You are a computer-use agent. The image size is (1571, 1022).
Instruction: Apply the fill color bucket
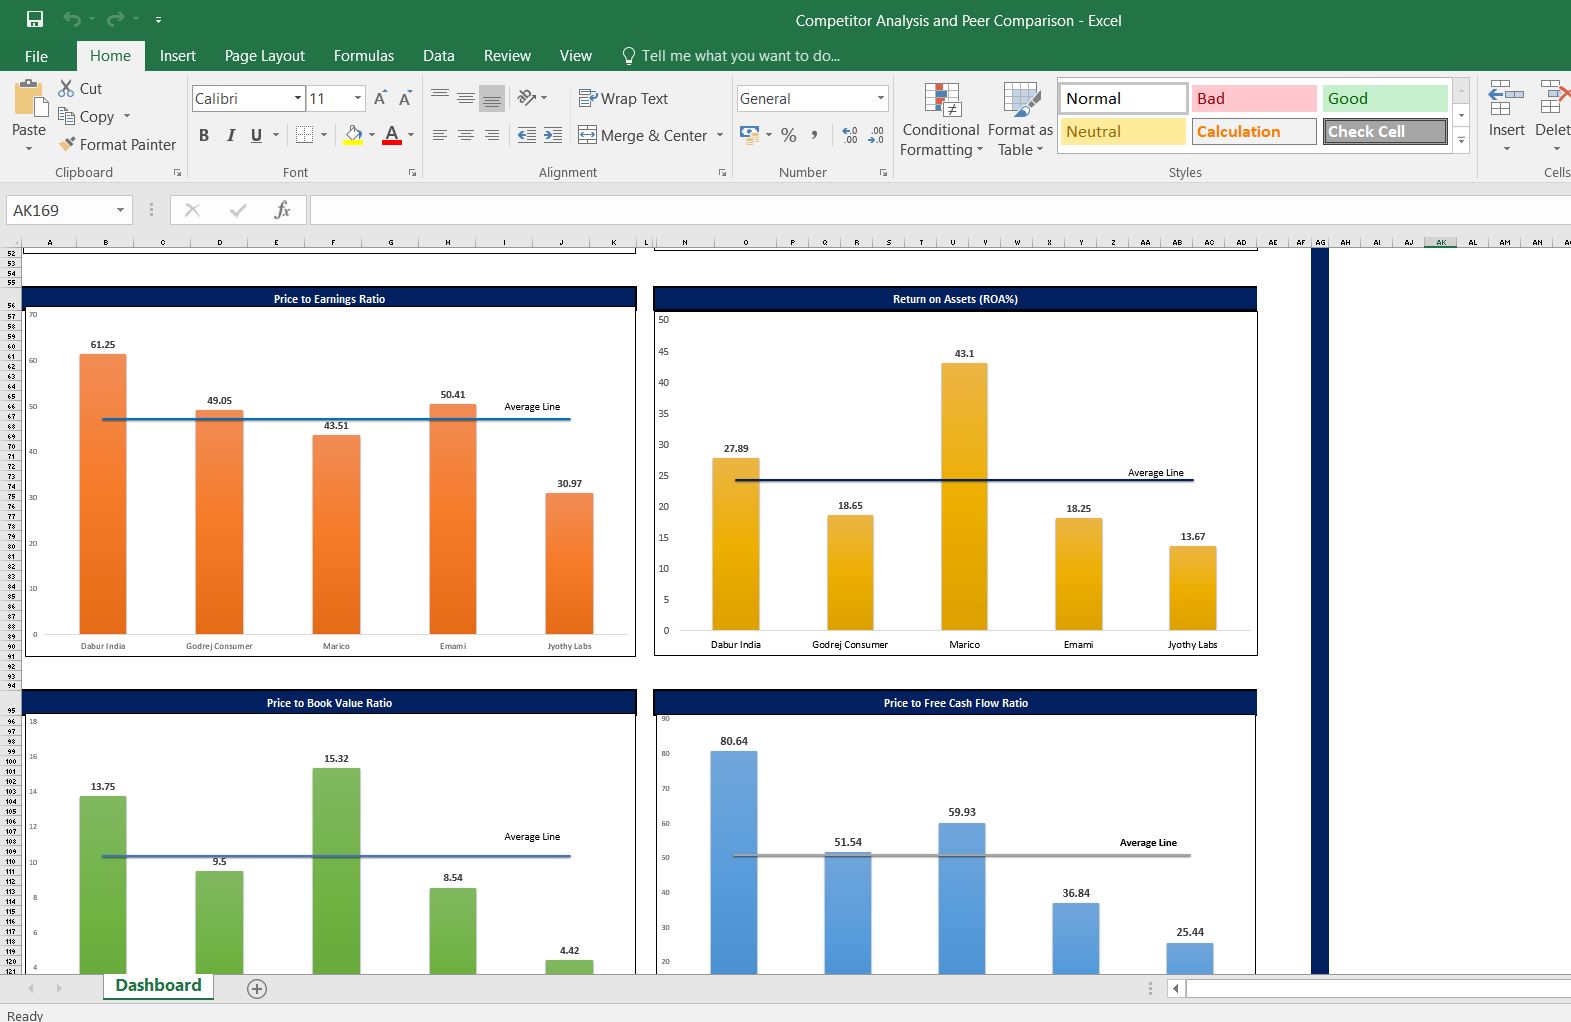pyautogui.click(x=353, y=134)
